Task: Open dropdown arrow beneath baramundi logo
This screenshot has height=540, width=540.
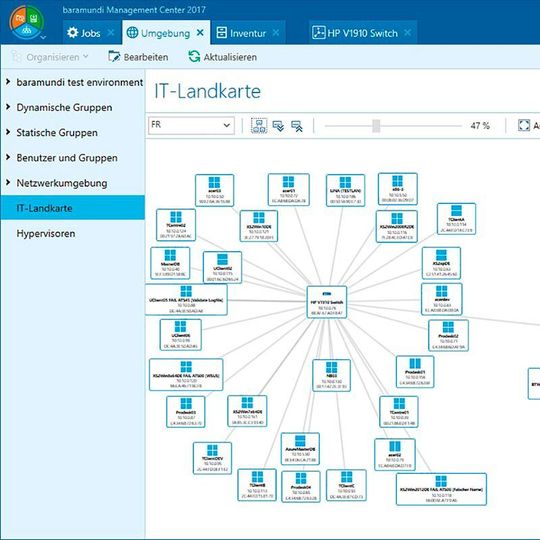Action: [43, 37]
